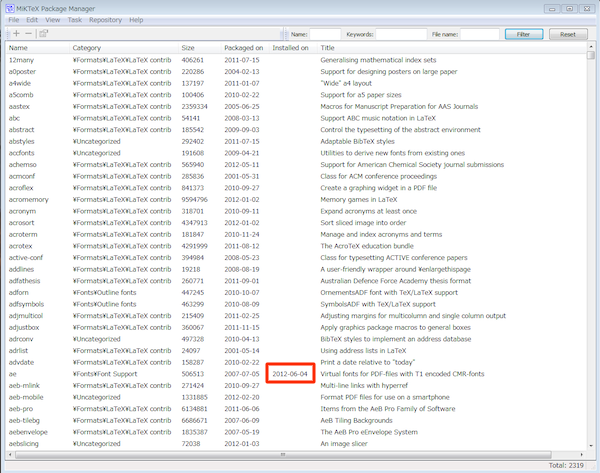Open the Edit menu
The height and width of the screenshot is (473, 600).
[x=32, y=20]
